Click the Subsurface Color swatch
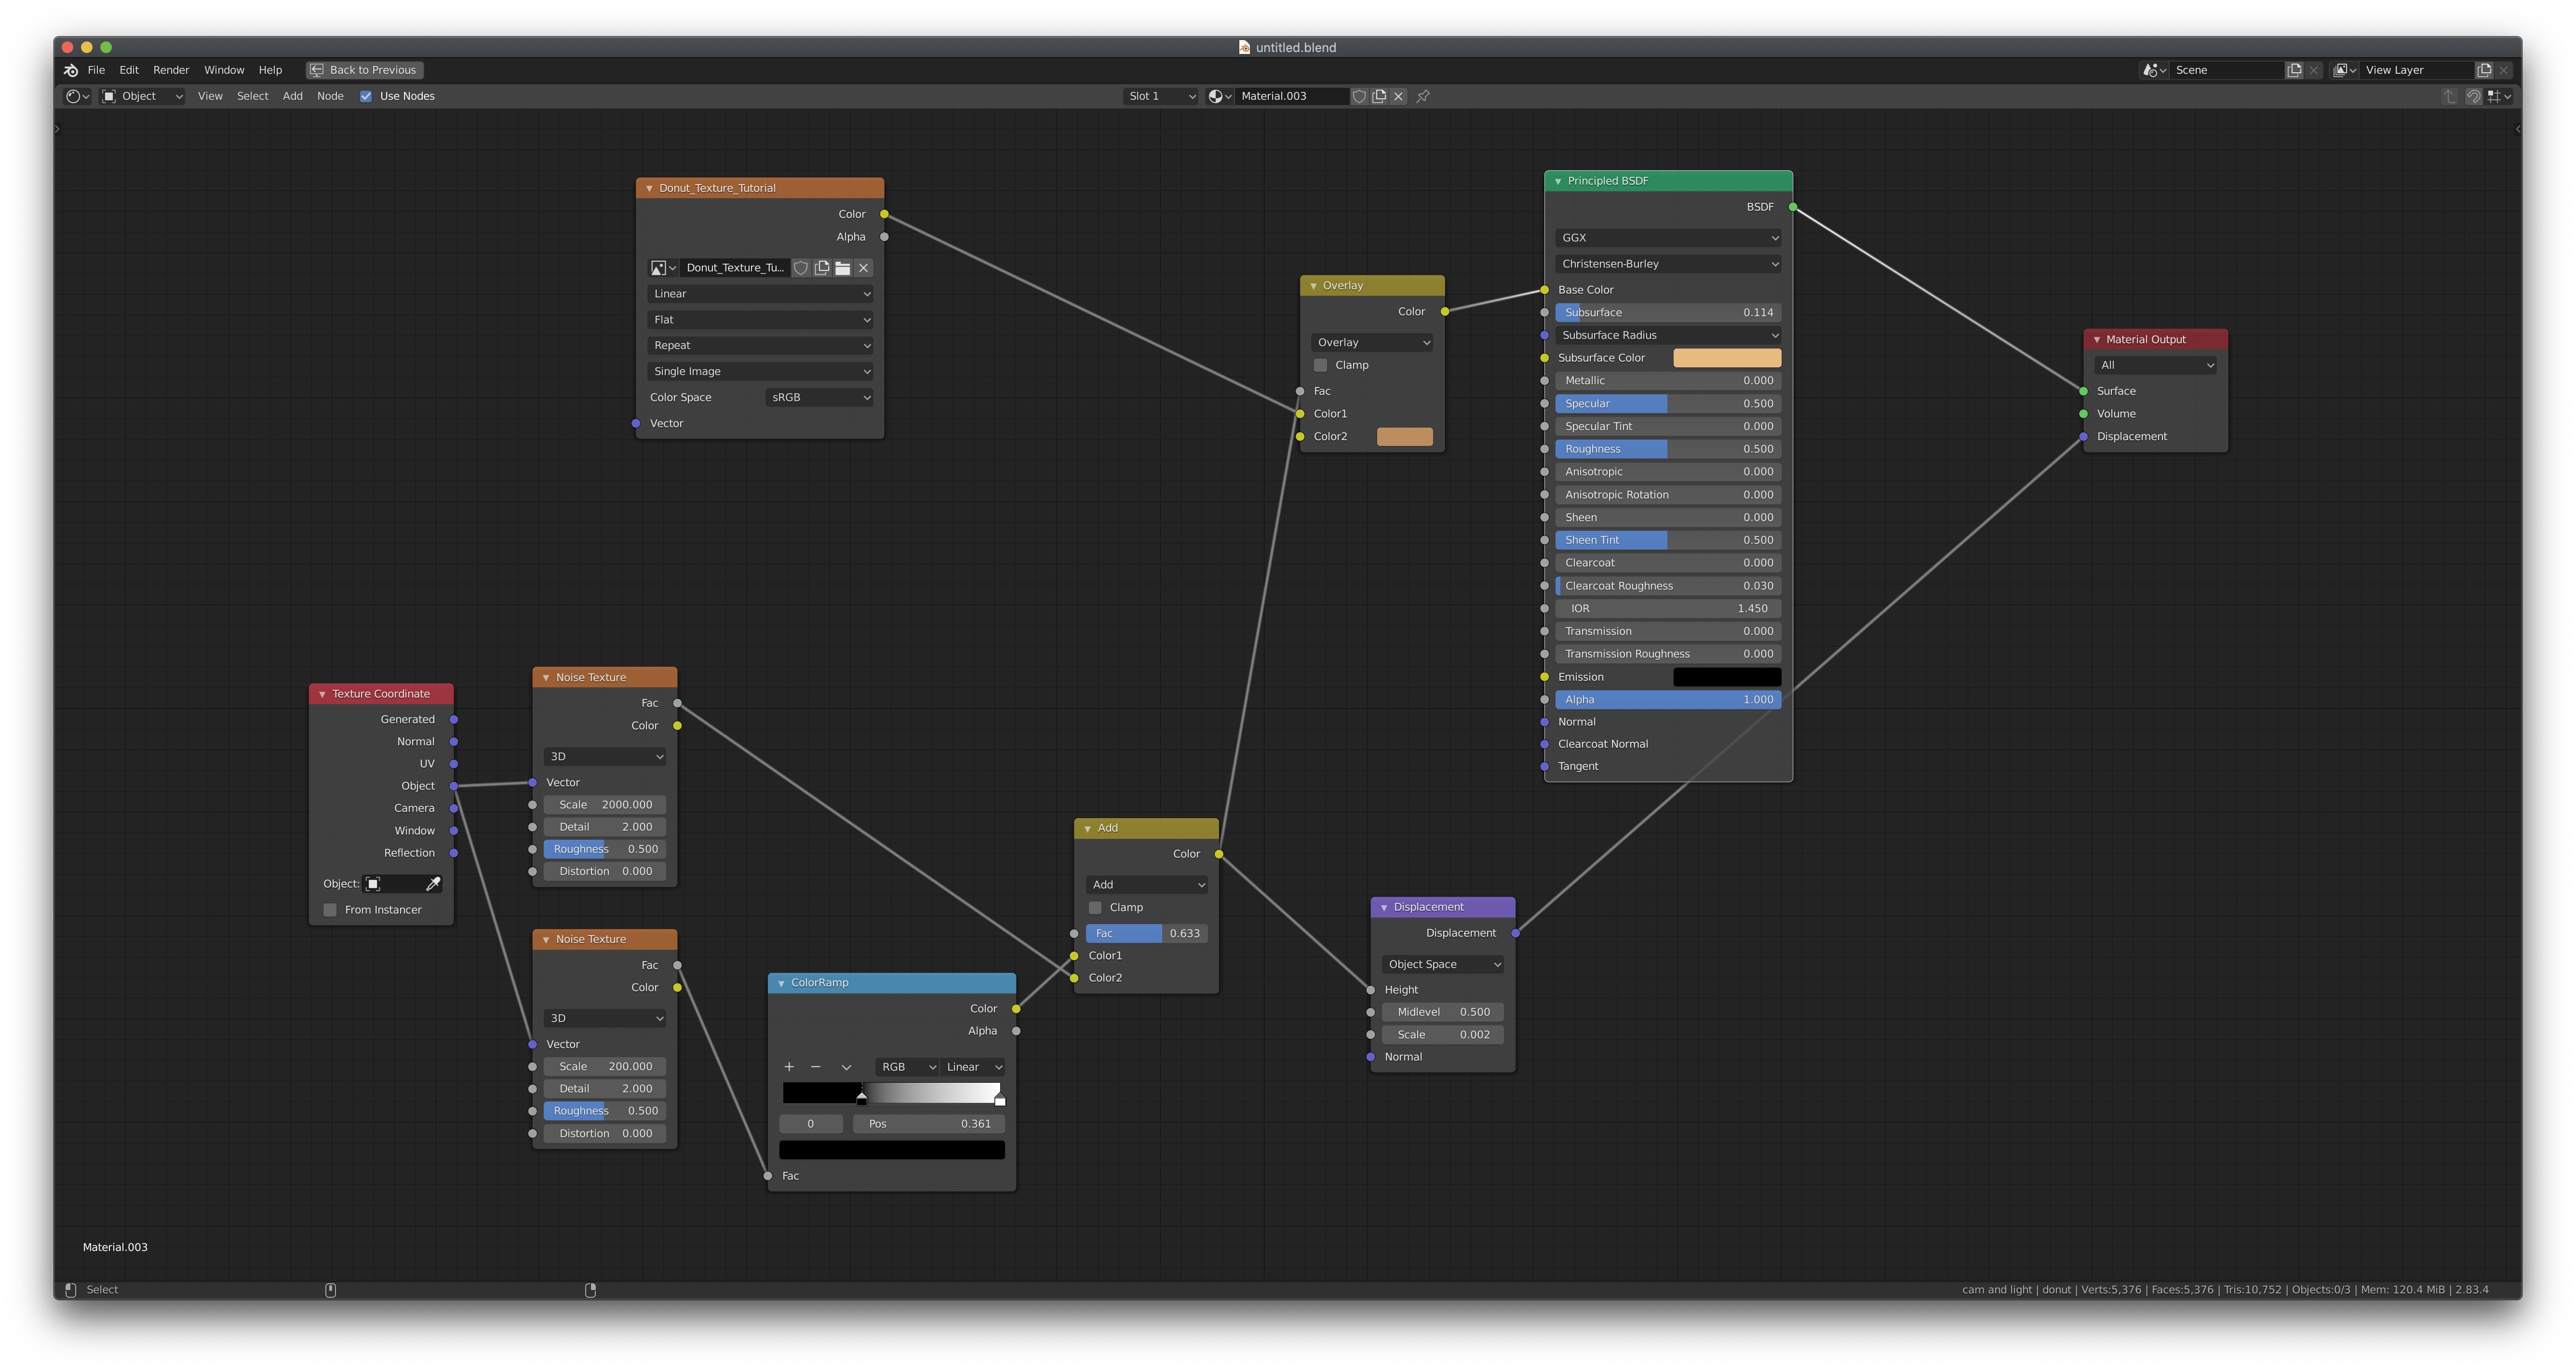Image resolution: width=2576 pixels, height=1371 pixels. click(x=1727, y=358)
